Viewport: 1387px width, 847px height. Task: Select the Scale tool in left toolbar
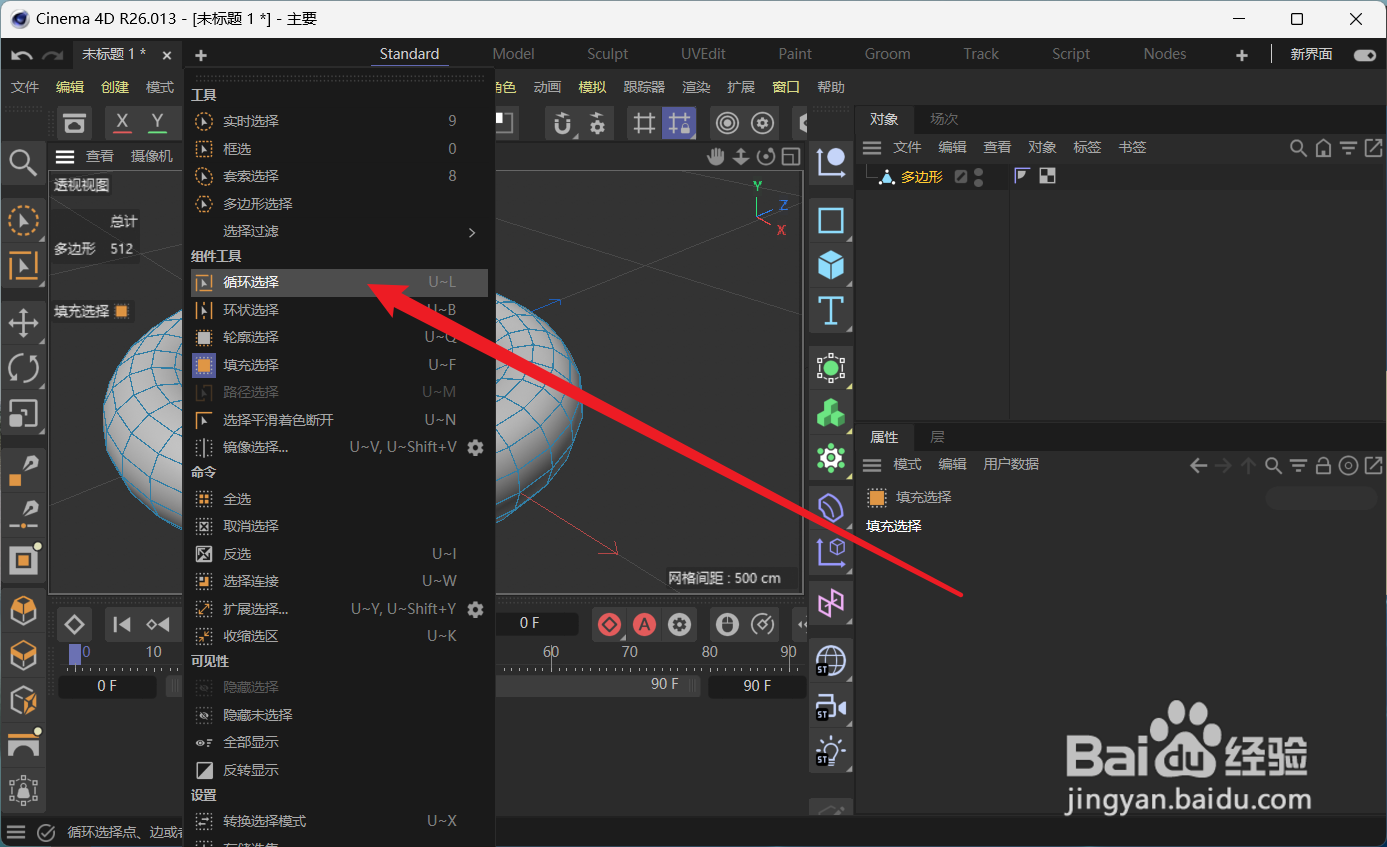point(23,413)
